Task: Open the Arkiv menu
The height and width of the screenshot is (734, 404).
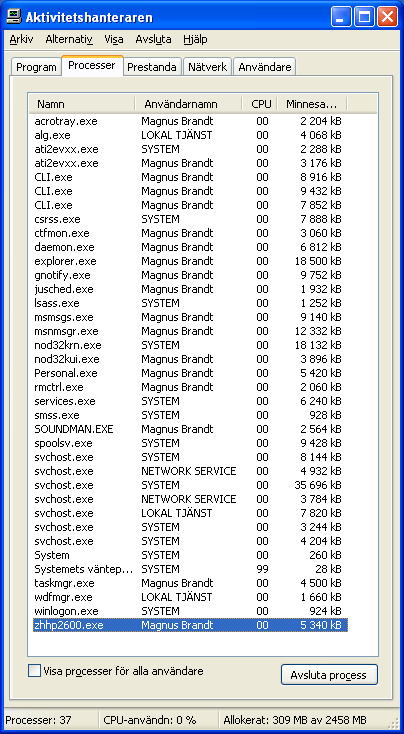Action: 21,40
